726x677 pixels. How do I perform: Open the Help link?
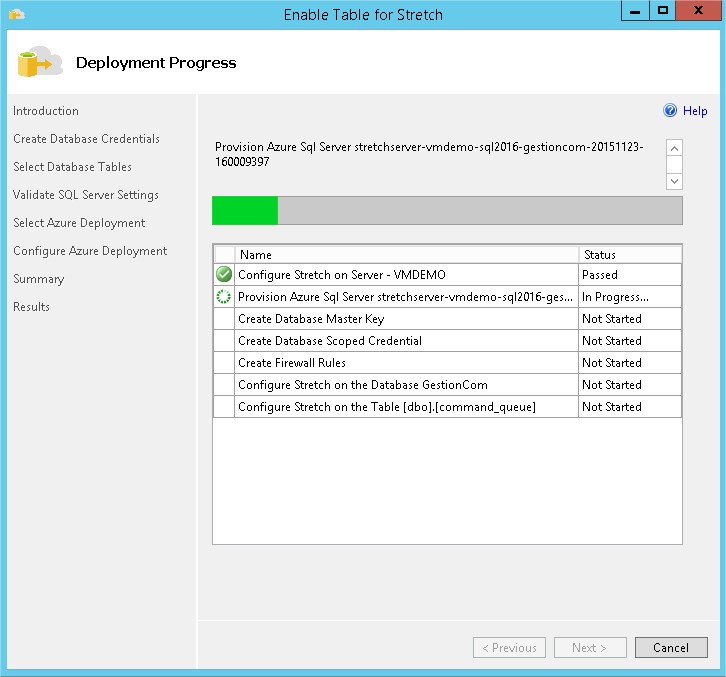click(695, 111)
